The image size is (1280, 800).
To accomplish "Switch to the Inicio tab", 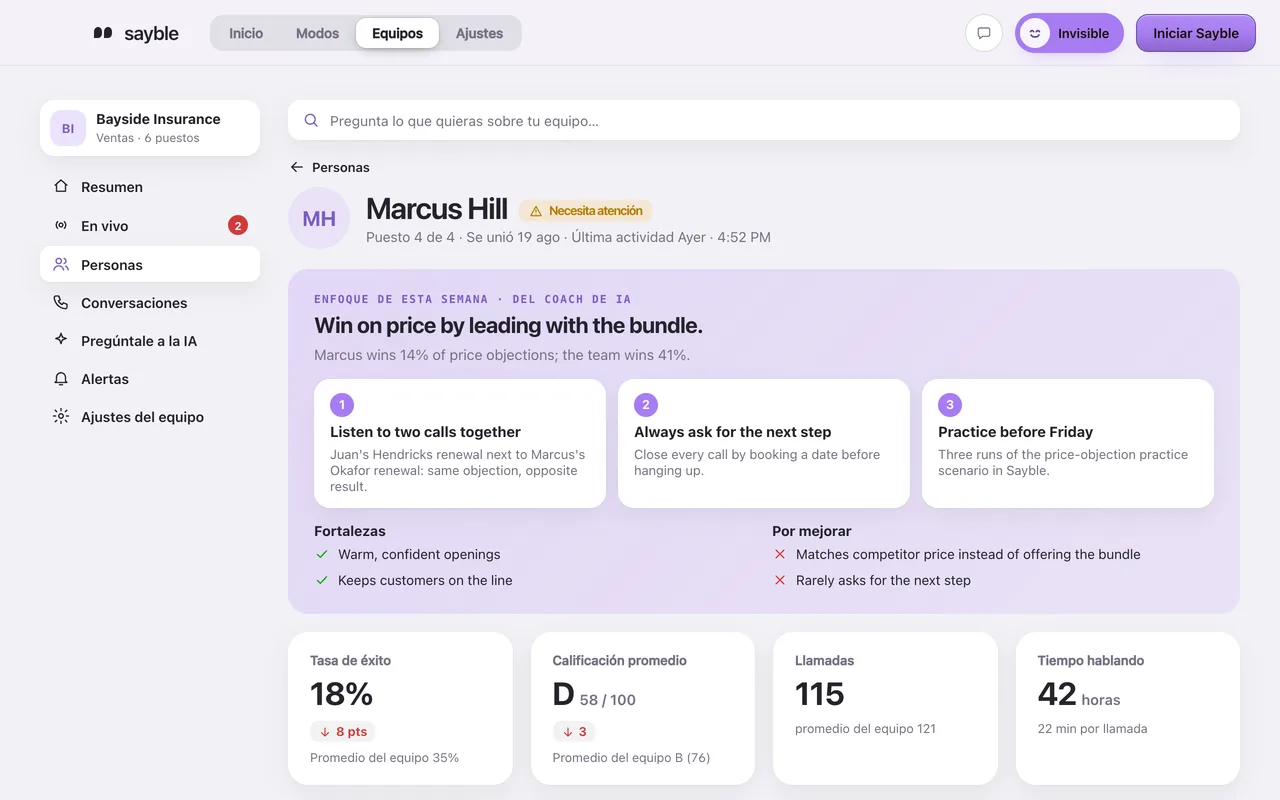I will point(246,33).
